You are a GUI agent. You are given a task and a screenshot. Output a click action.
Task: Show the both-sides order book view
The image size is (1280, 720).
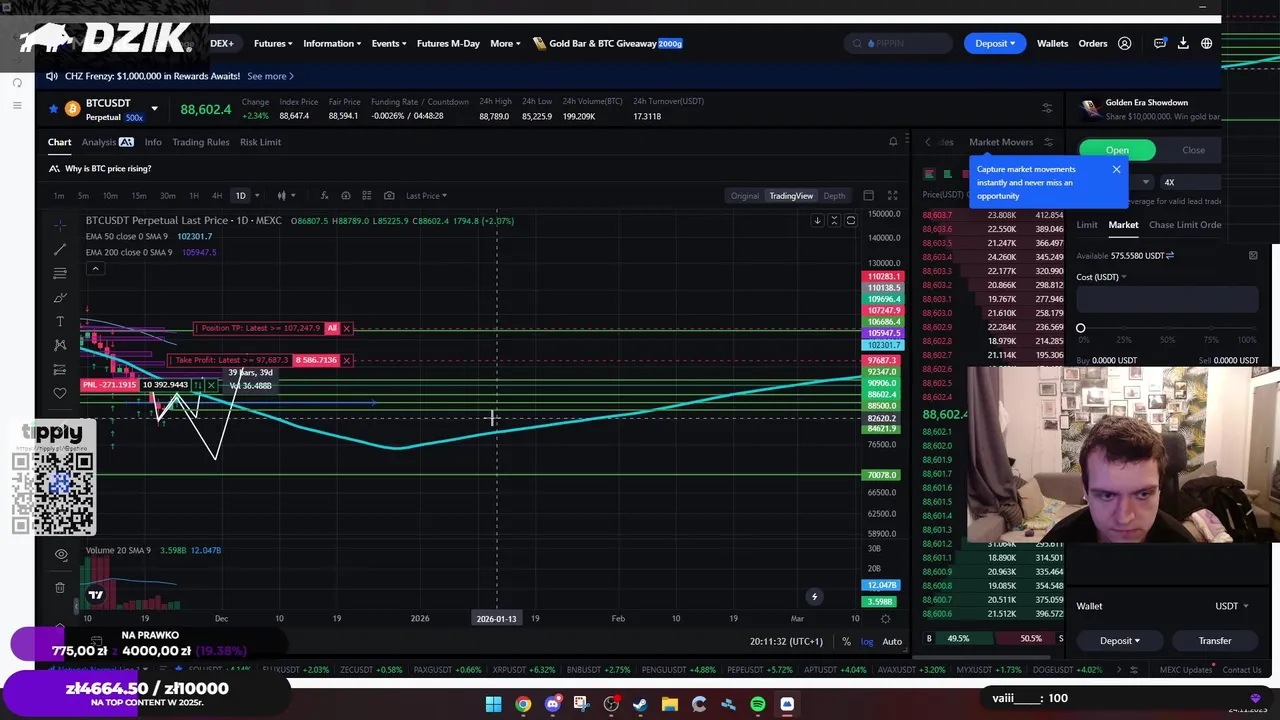[929, 174]
